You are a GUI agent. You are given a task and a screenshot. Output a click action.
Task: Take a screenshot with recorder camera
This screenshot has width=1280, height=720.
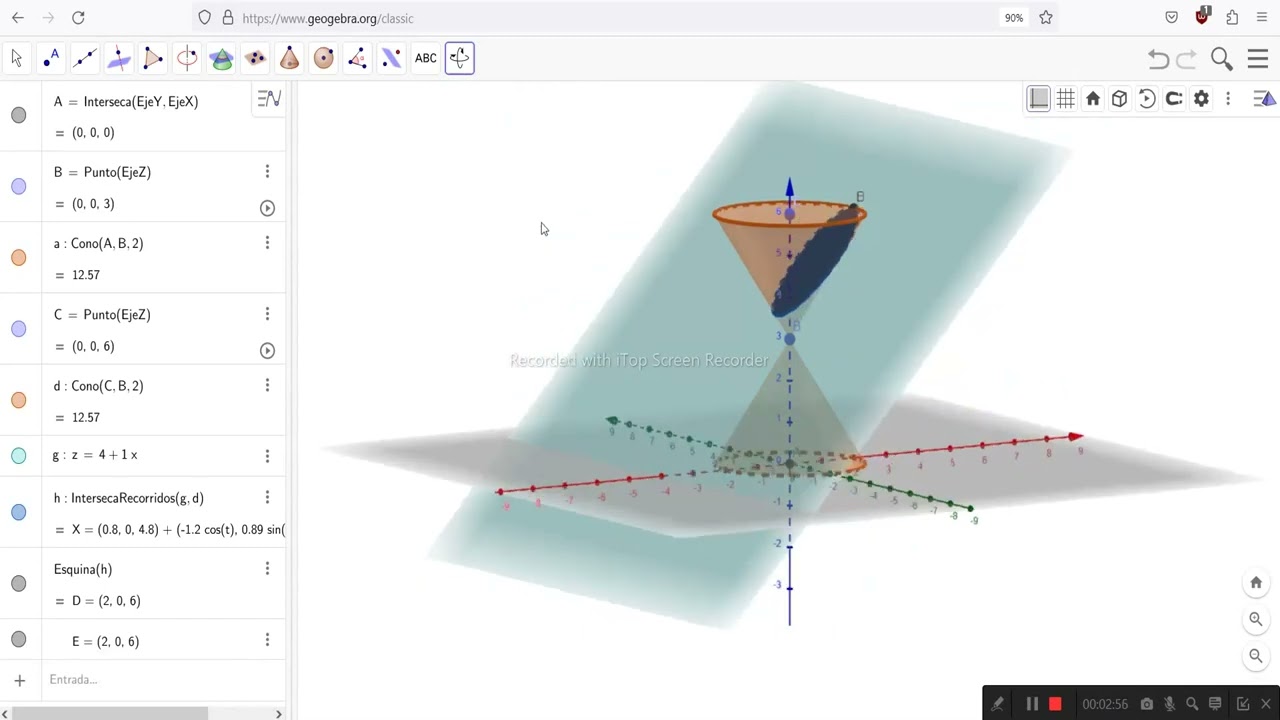click(x=1147, y=704)
